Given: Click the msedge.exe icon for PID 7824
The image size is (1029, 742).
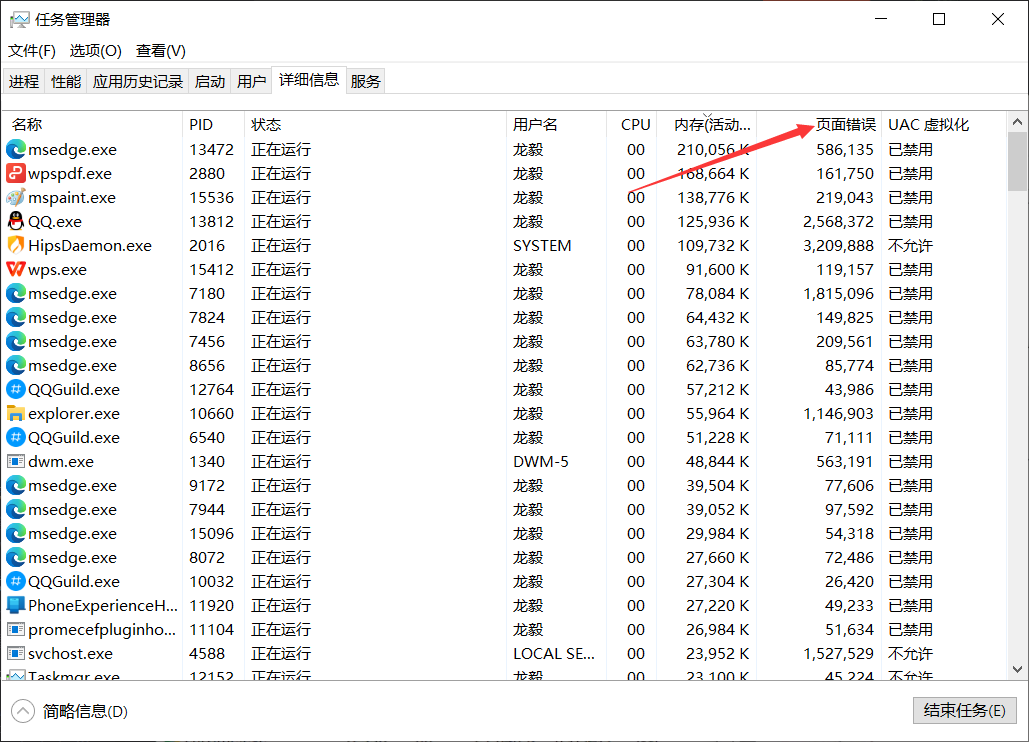Looking at the screenshot, I should pyautogui.click(x=16, y=318).
